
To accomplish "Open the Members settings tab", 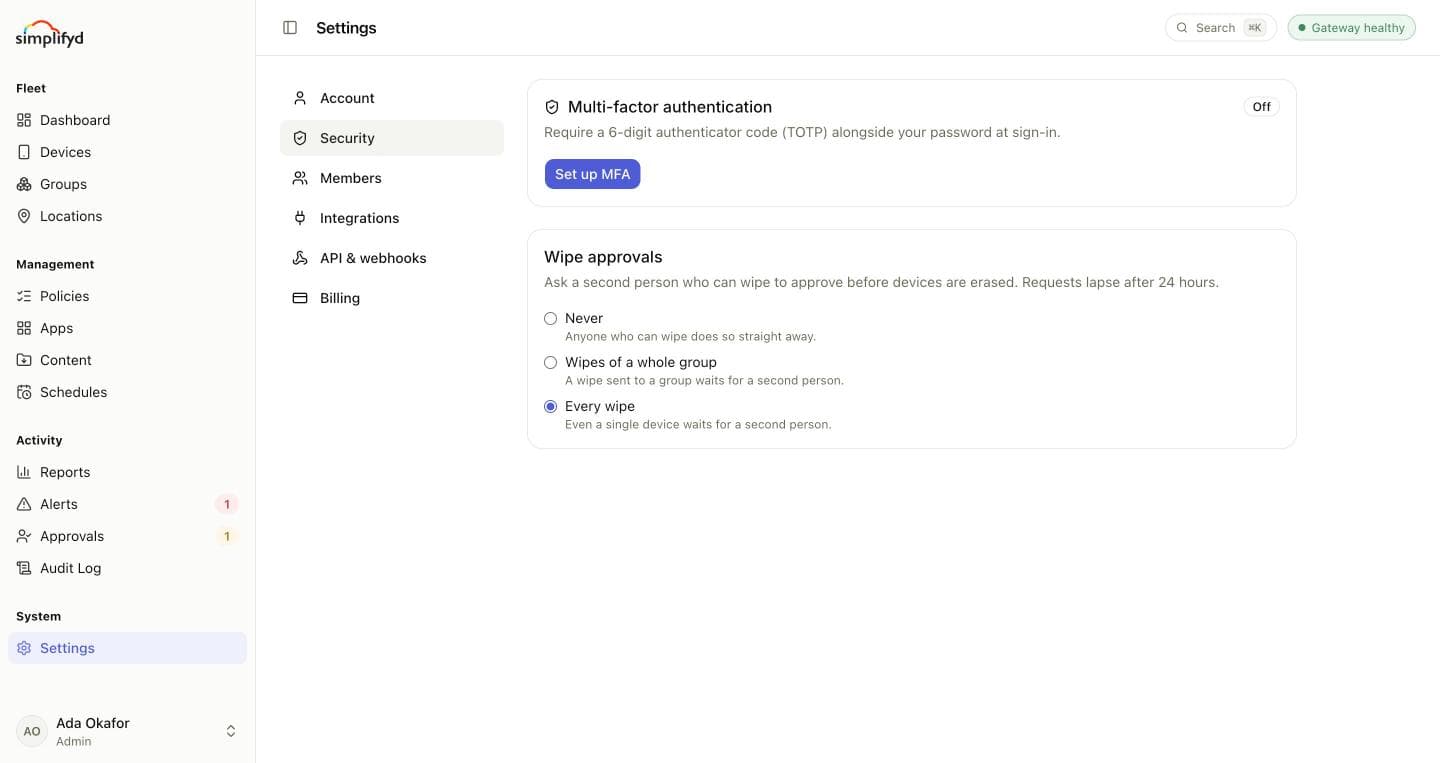I will (392, 178).
